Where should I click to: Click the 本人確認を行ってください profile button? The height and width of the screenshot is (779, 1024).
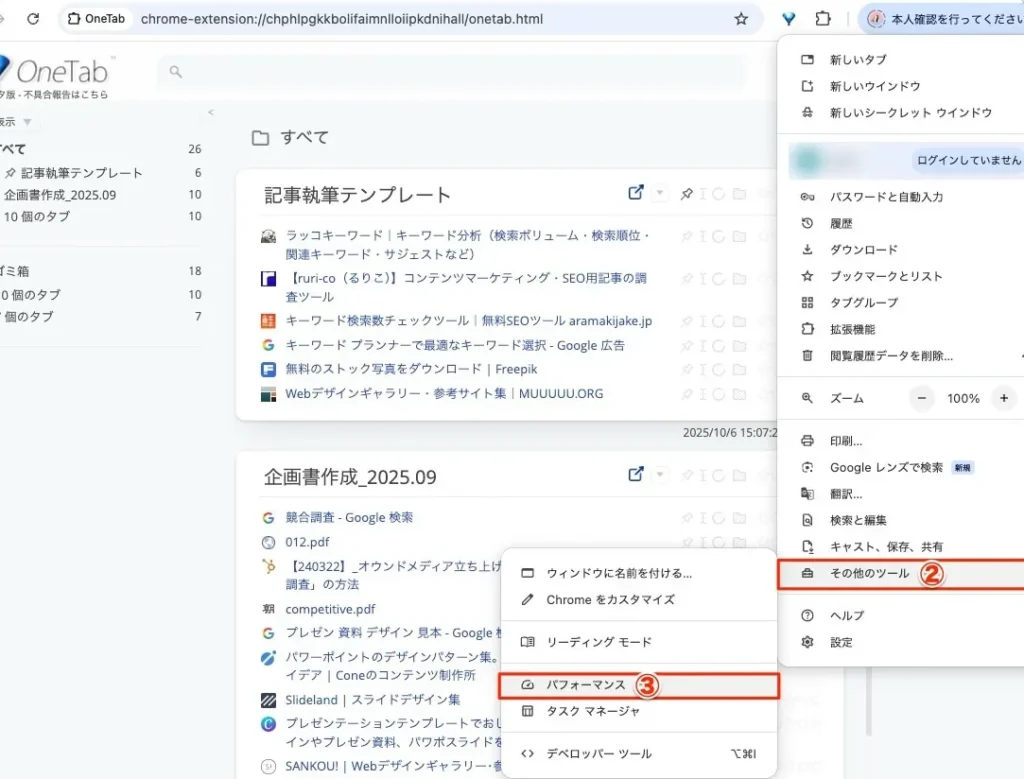click(x=944, y=19)
